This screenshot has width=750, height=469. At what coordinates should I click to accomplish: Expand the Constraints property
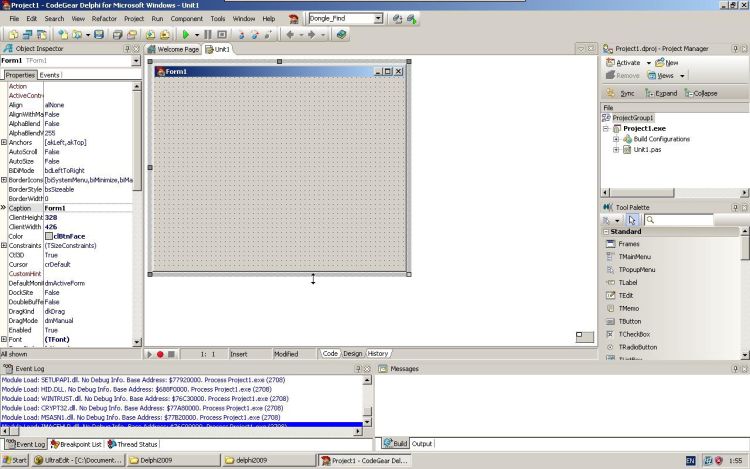point(4,246)
